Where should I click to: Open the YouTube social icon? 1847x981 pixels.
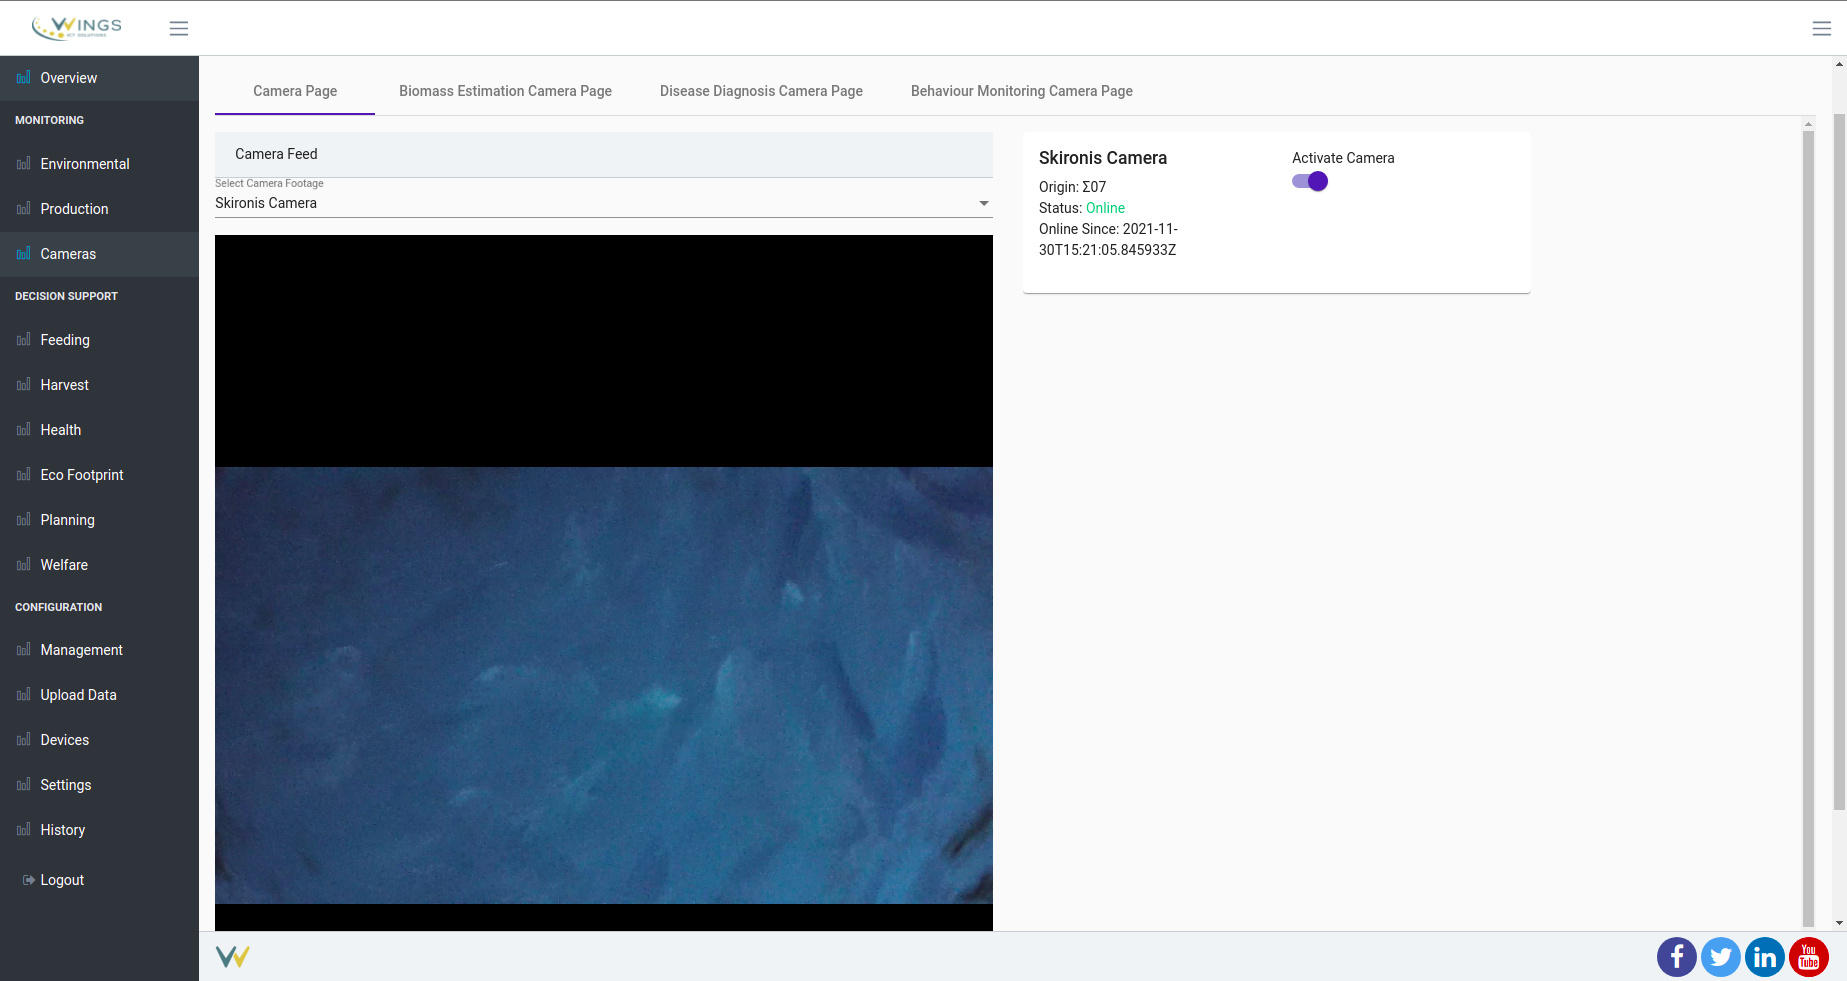coord(1808,957)
